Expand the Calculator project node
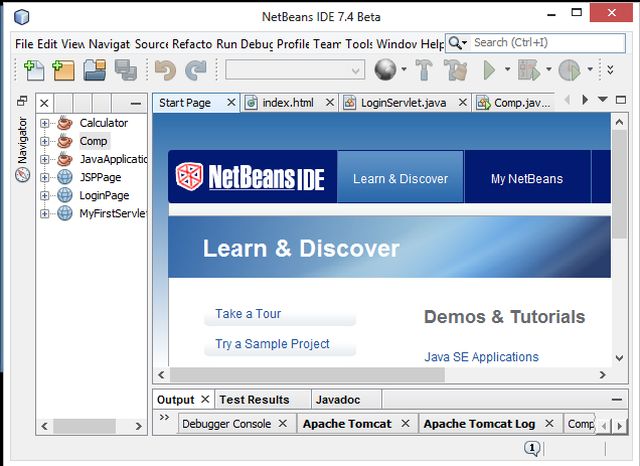This screenshot has height=466, width=640. point(44,123)
